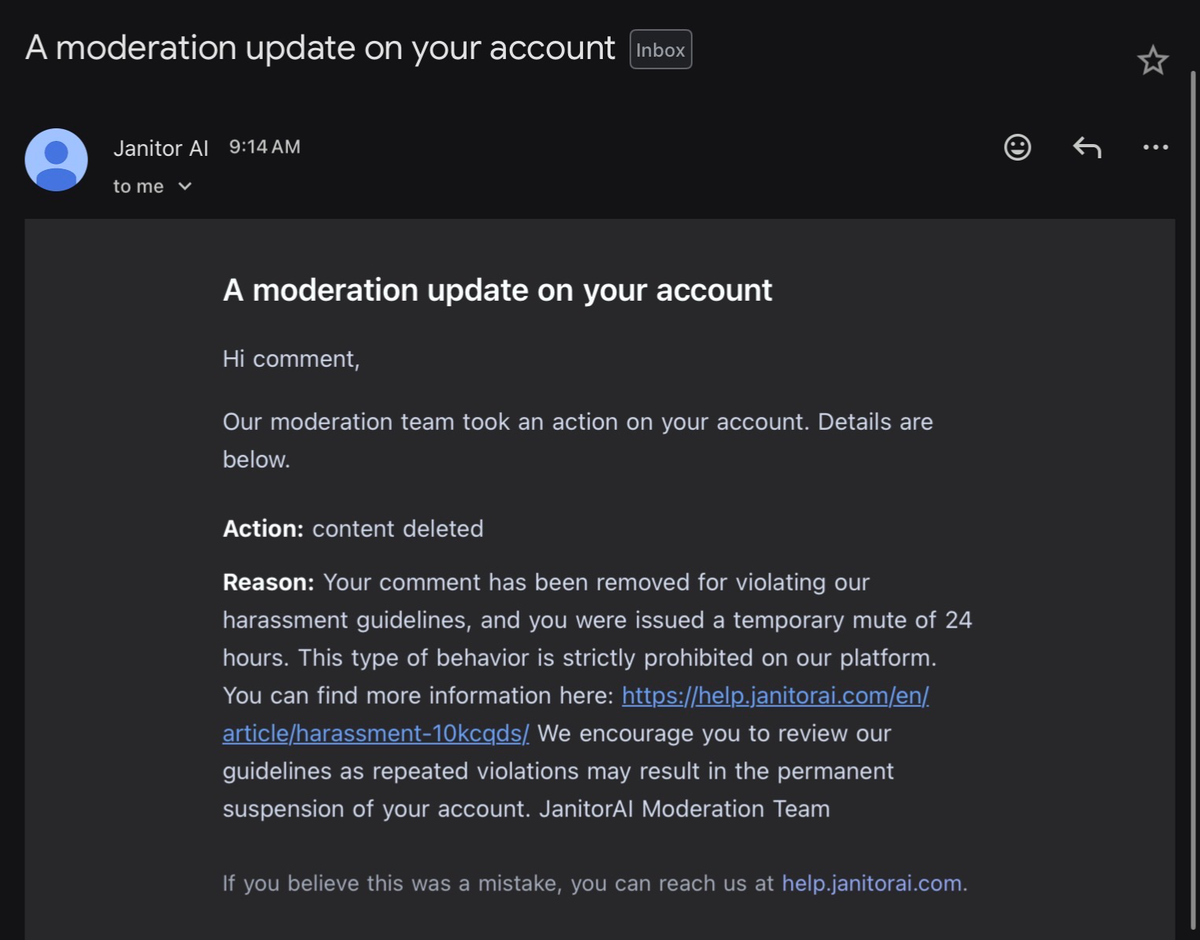Click the 9:14 AM timestamp
The height and width of the screenshot is (940, 1200).
264,147
